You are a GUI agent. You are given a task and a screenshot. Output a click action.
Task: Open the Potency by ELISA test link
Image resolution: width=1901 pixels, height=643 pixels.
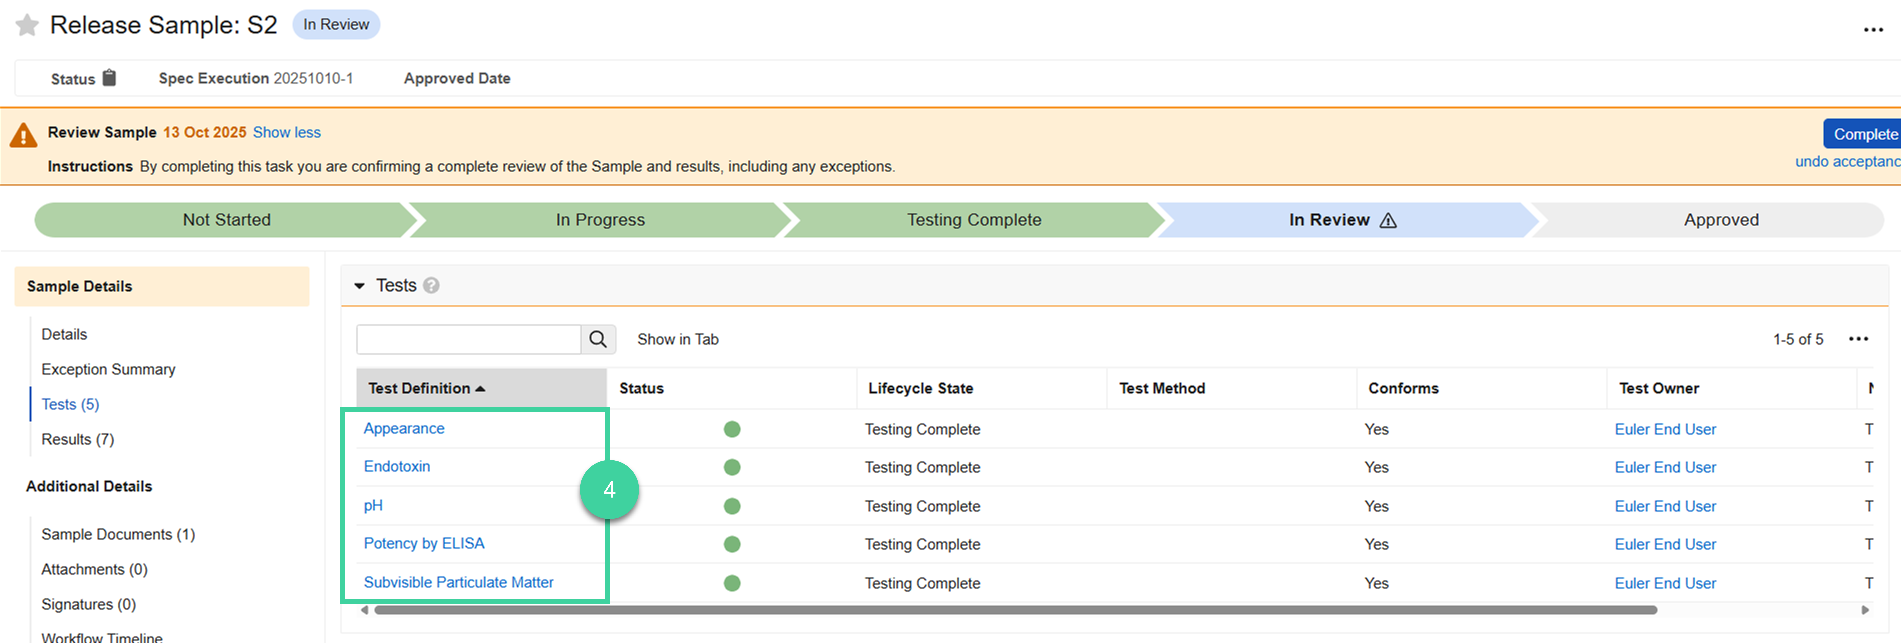[424, 543]
